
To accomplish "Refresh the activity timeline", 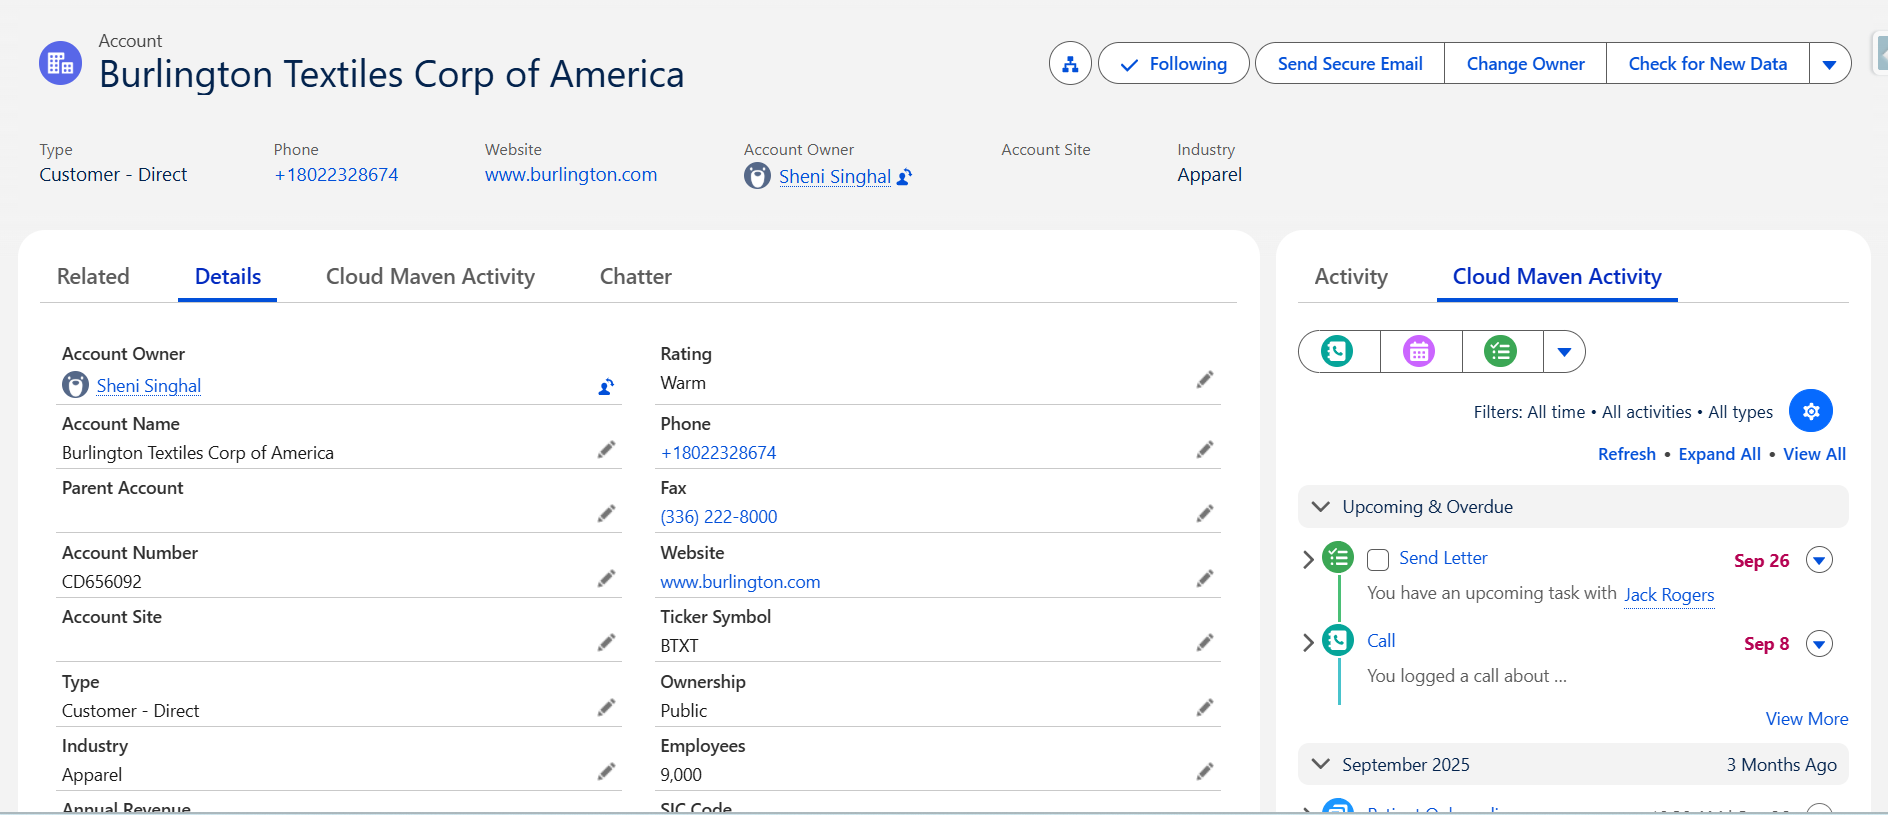I will click(x=1627, y=454).
